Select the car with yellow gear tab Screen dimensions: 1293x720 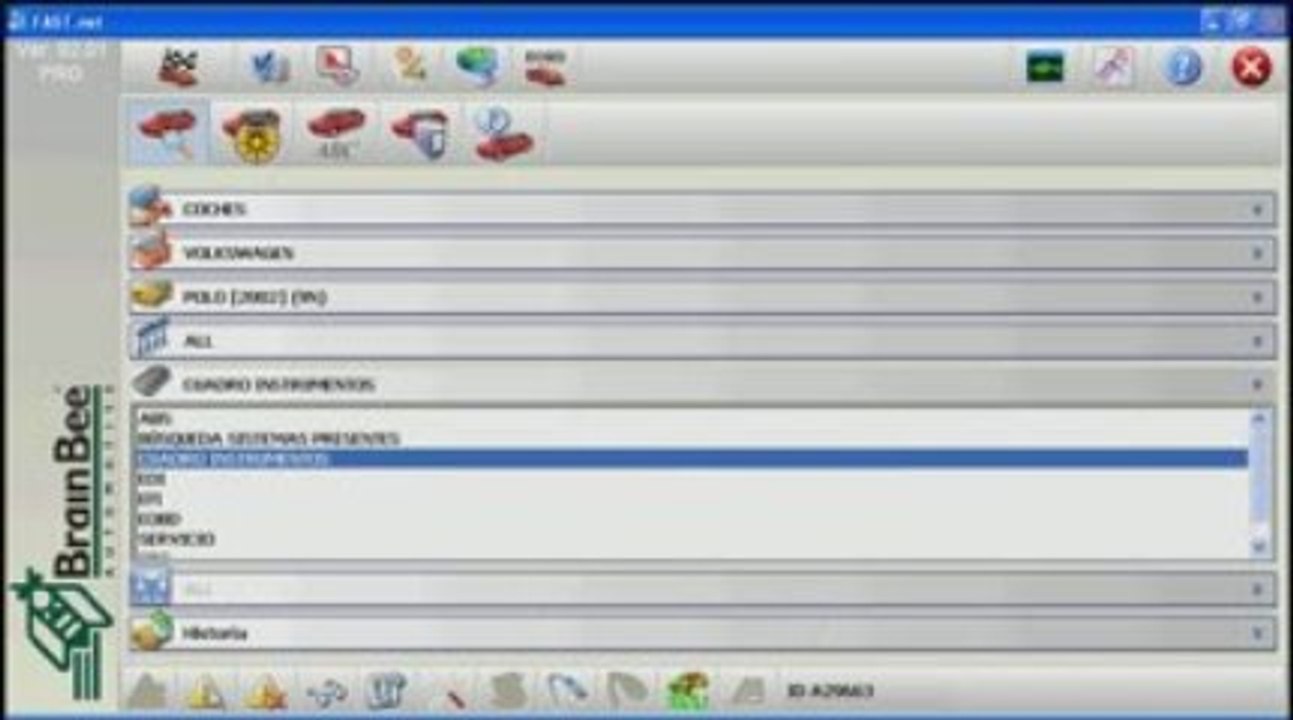tap(252, 133)
